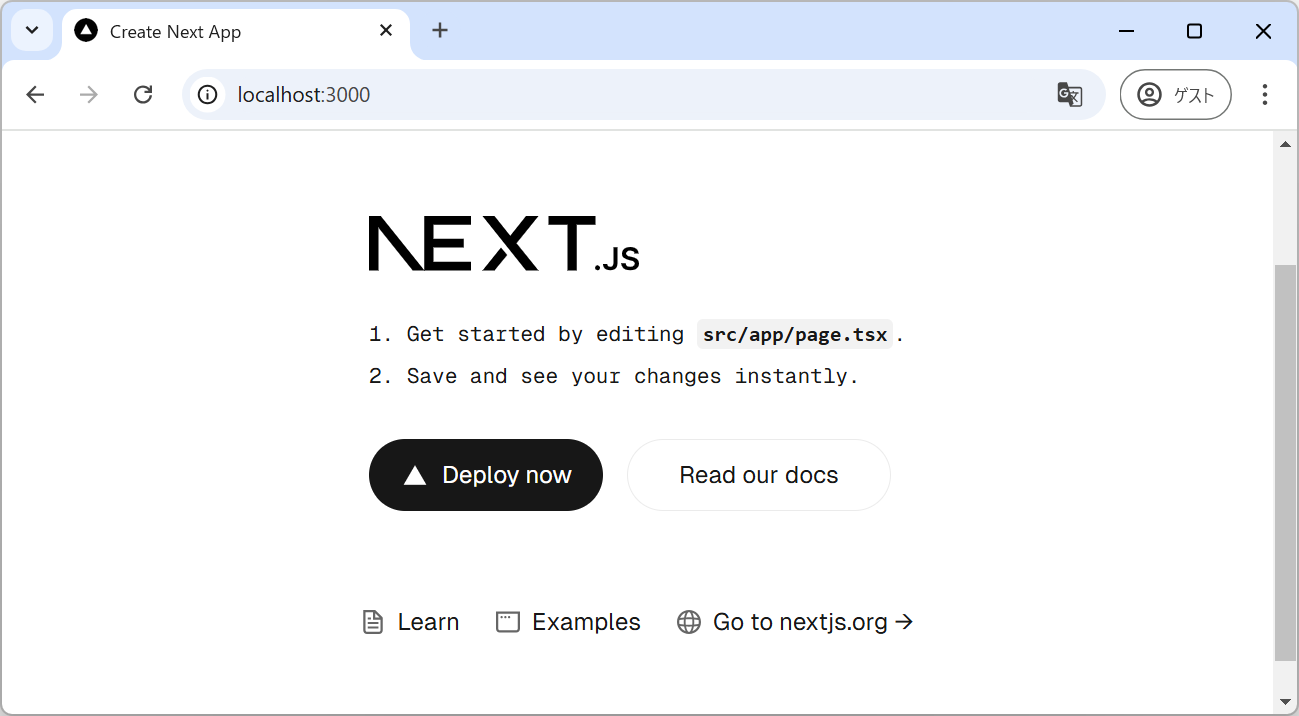Click the Next.js logo
Screen dimensions: 1299x716
[503, 244]
